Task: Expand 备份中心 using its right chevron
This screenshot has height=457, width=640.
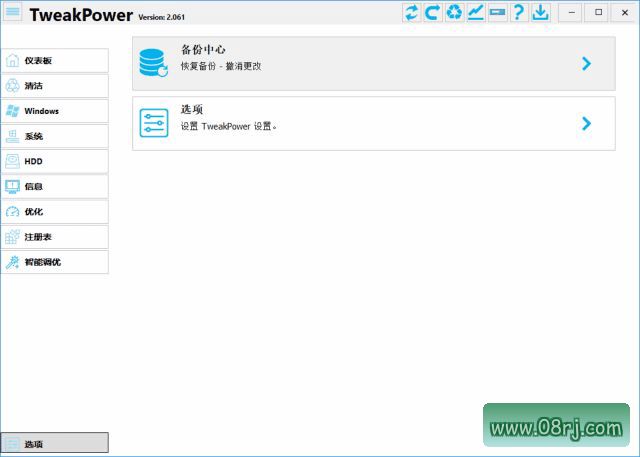Action: click(586, 64)
